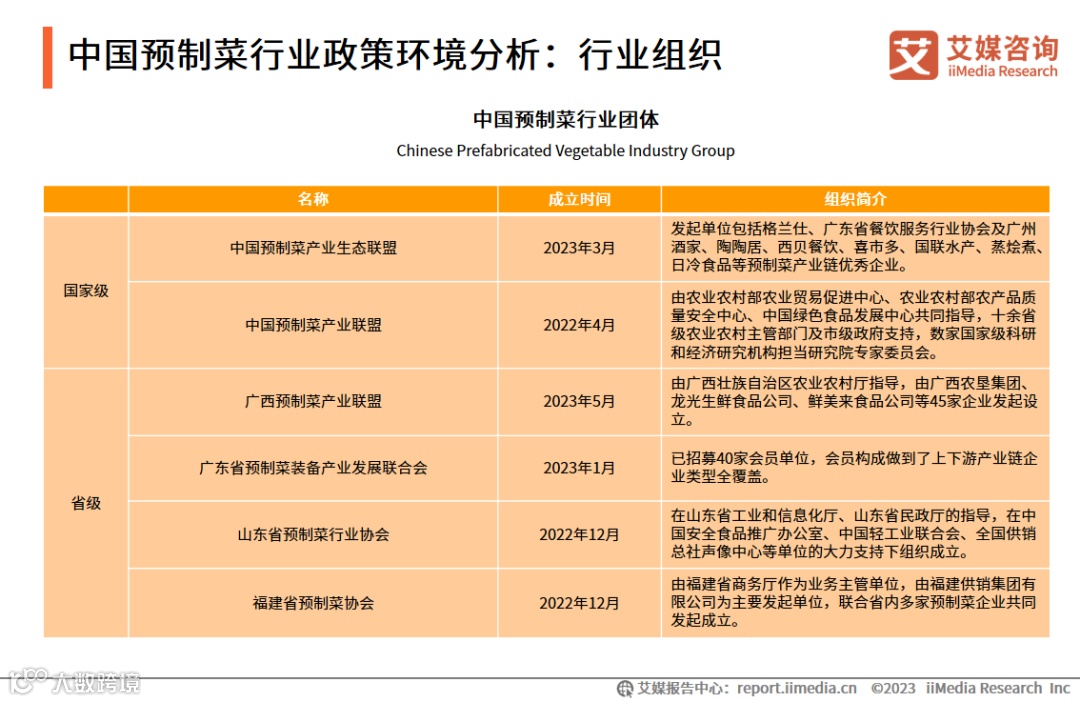The height and width of the screenshot is (702, 1080).
Task: Select the description starting 由福建省商务厅作为业务主管单位
Action: pyautogui.click(x=855, y=603)
